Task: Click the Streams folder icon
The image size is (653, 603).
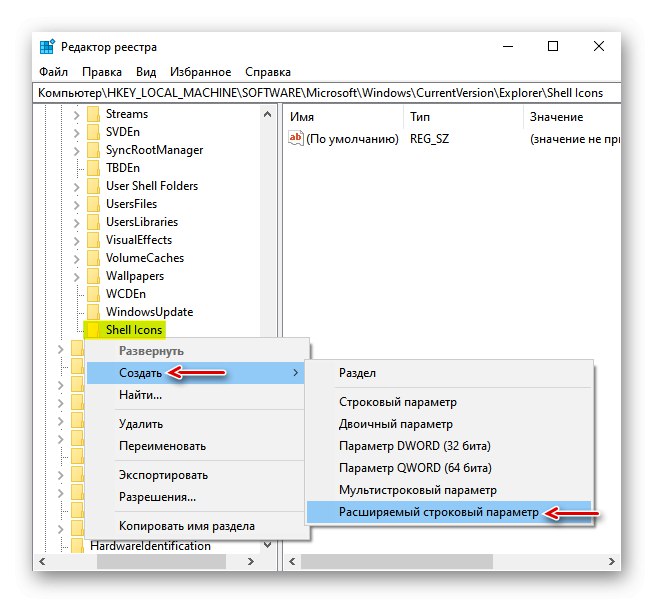Action: [x=93, y=114]
